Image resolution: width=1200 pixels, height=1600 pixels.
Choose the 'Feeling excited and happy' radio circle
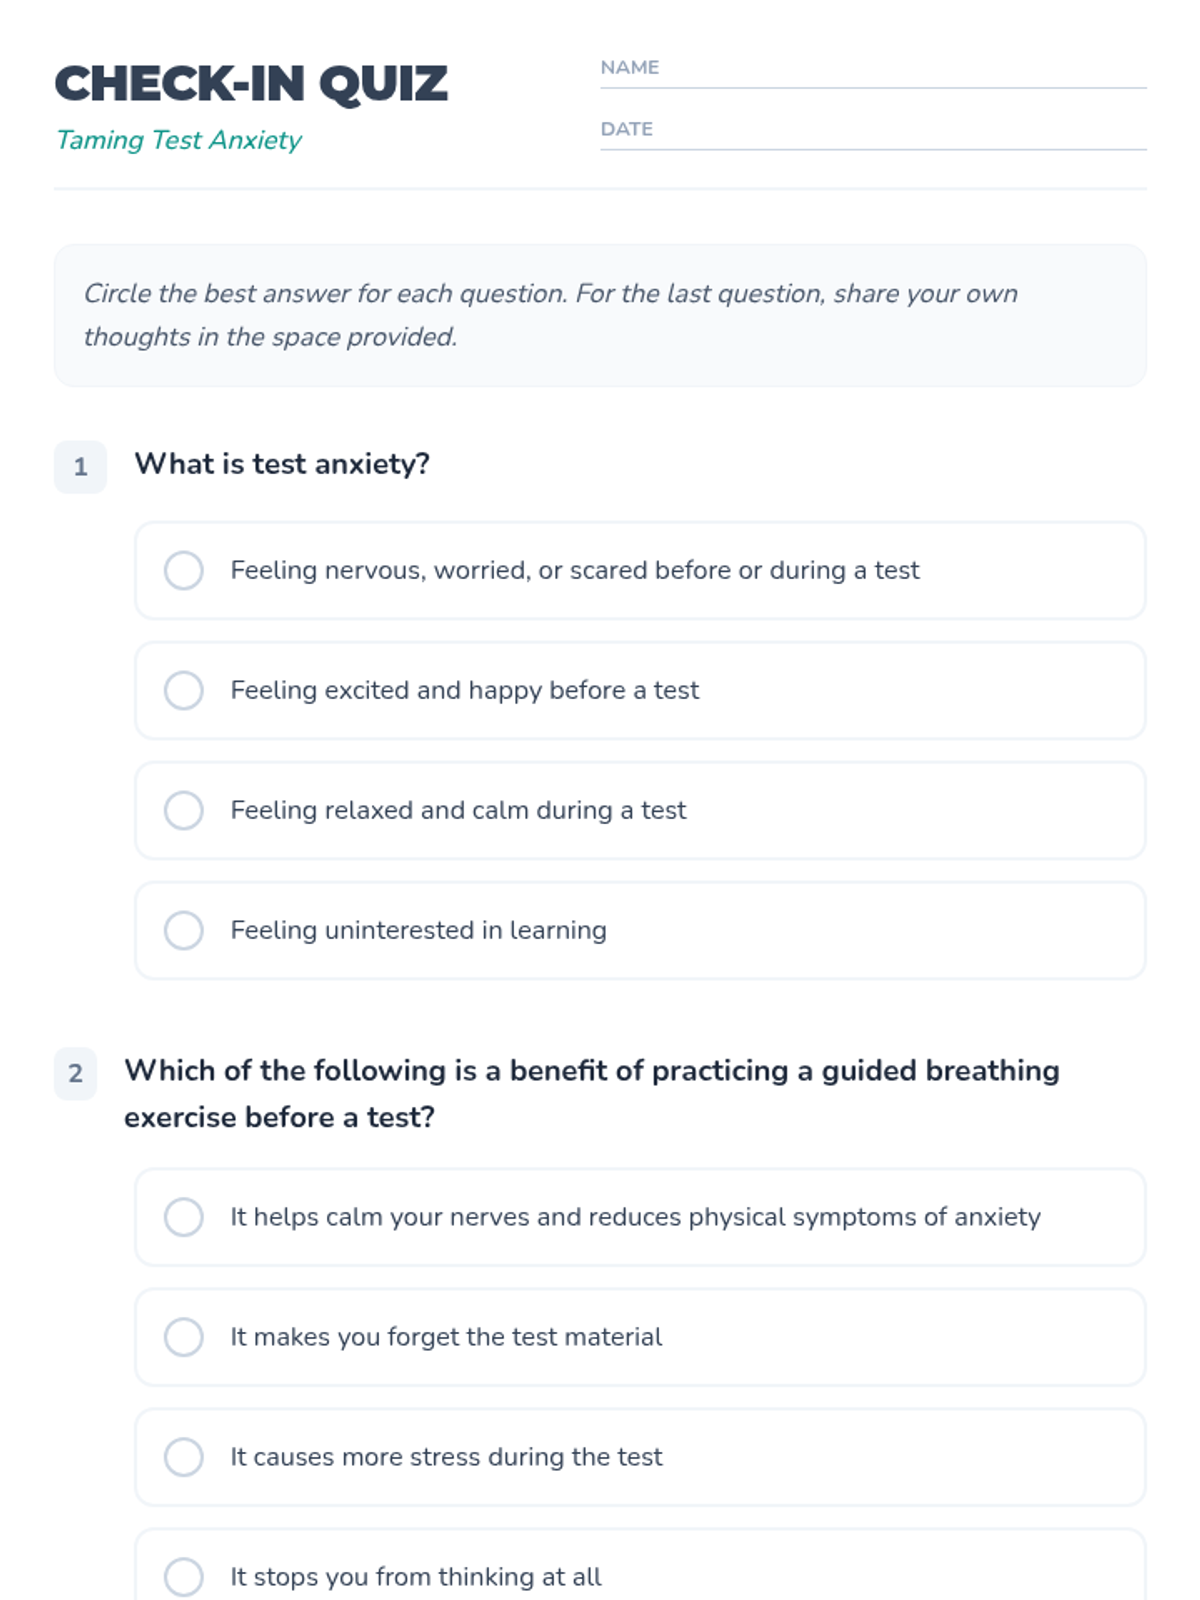pyautogui.click(x=184, y=690)
